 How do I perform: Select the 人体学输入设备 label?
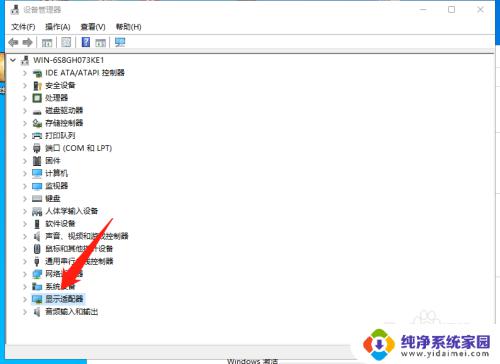tap(71, 211)
